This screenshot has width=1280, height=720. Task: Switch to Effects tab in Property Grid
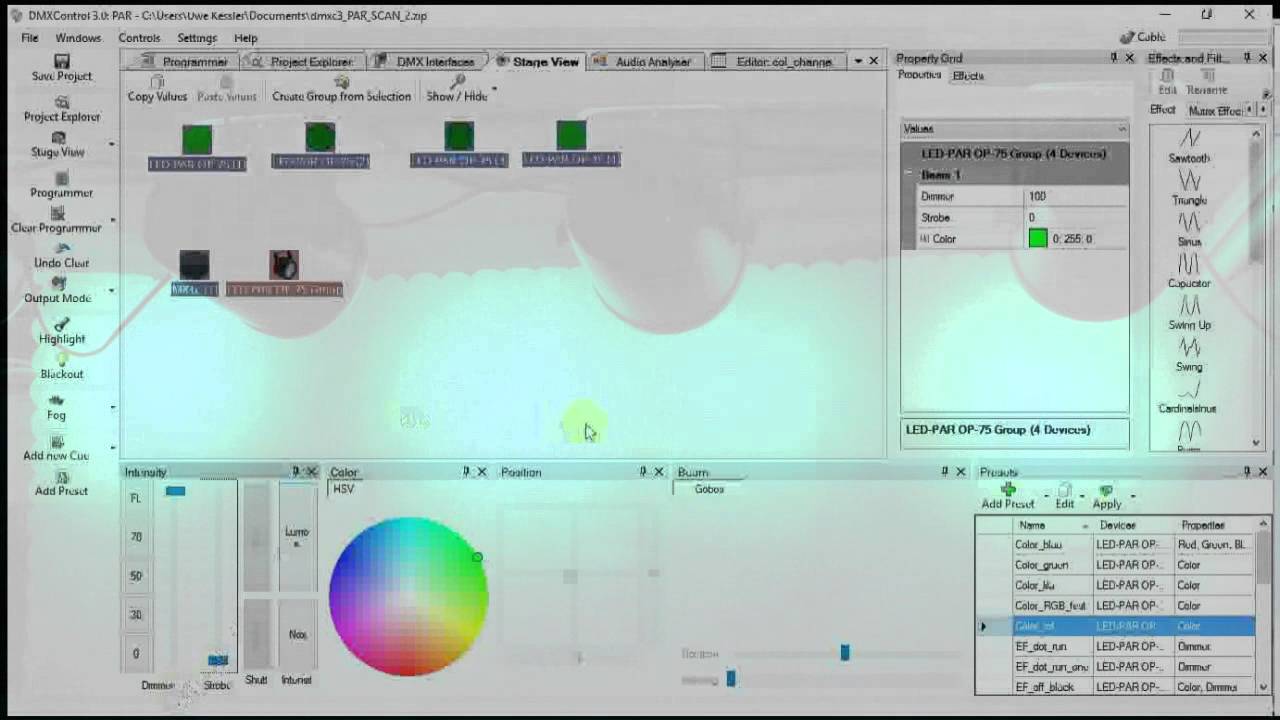968,76
